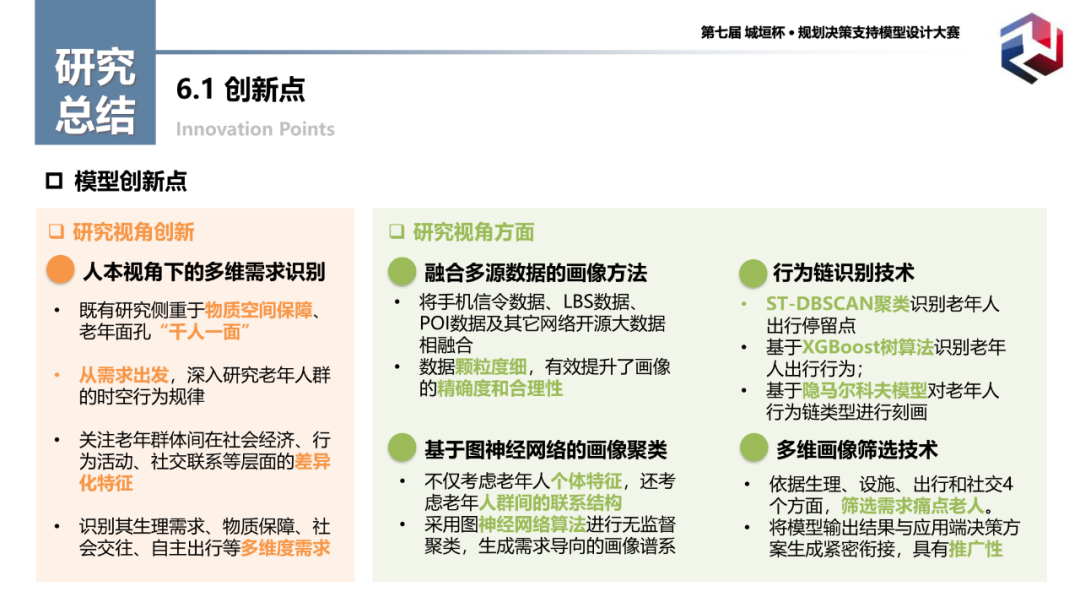The width and height of the screenshot is (1080, 608).
Task: Select the green text ST-DBSCAN聚类
Action: tap(838, 304)
